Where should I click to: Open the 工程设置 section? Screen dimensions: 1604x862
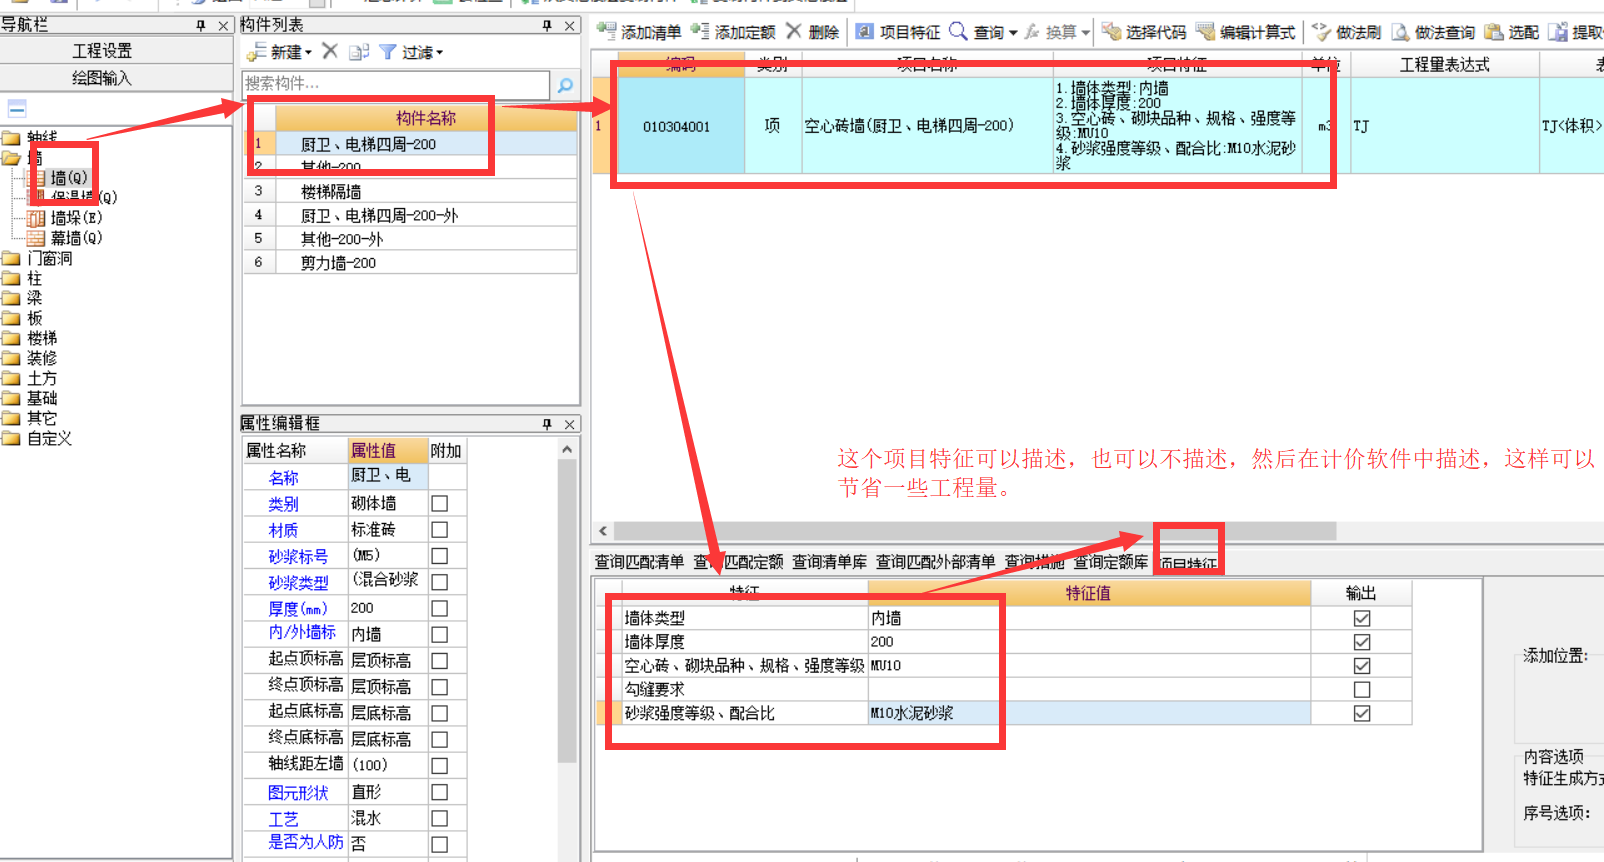point(116,50)
